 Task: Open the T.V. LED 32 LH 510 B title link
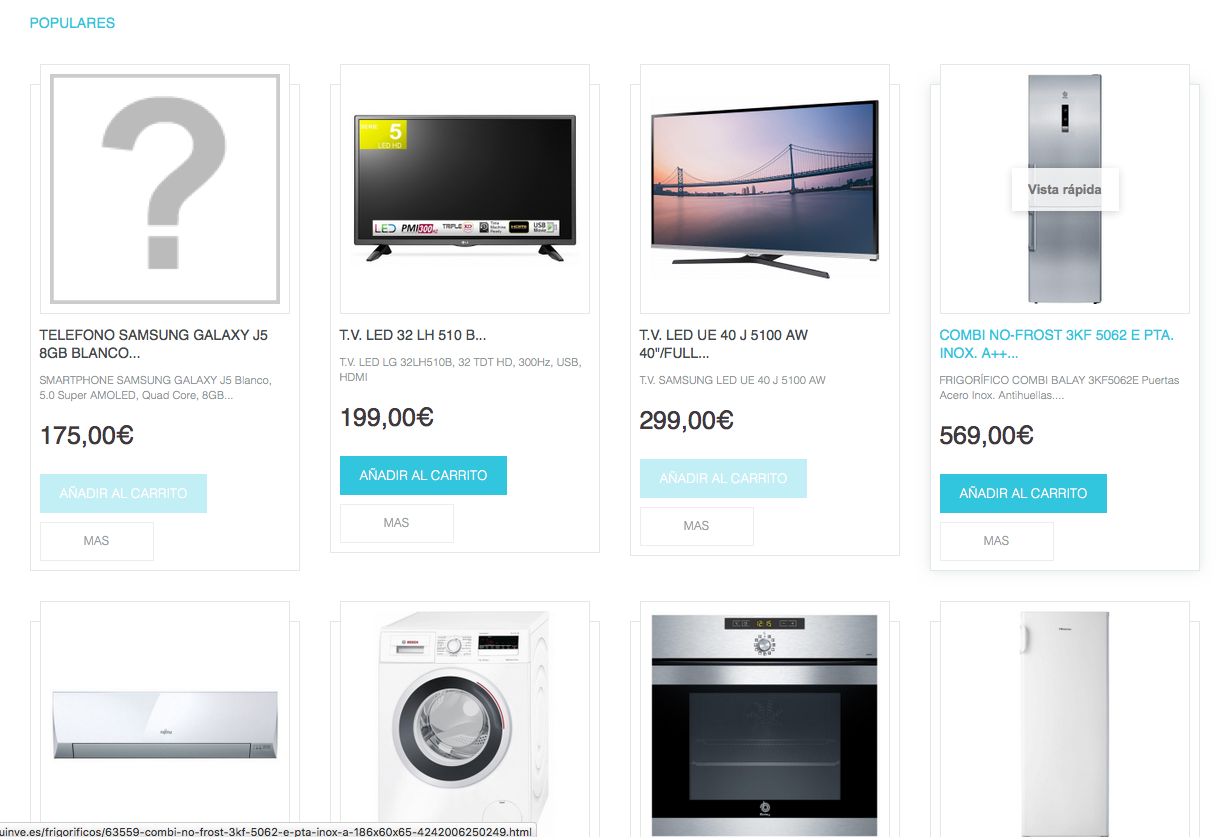pyautogui.click(x=413, y=335)
